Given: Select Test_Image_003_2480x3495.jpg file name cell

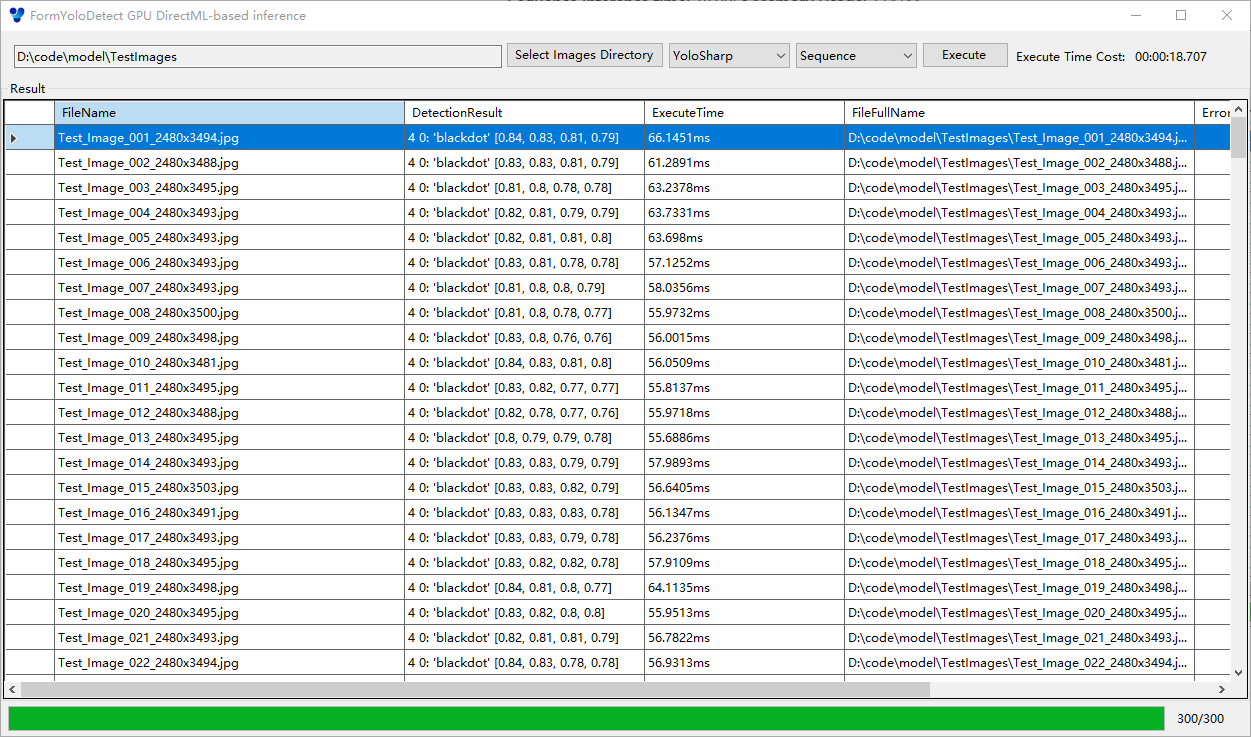Looking at the screenshot, I should [x=229, y=188].
